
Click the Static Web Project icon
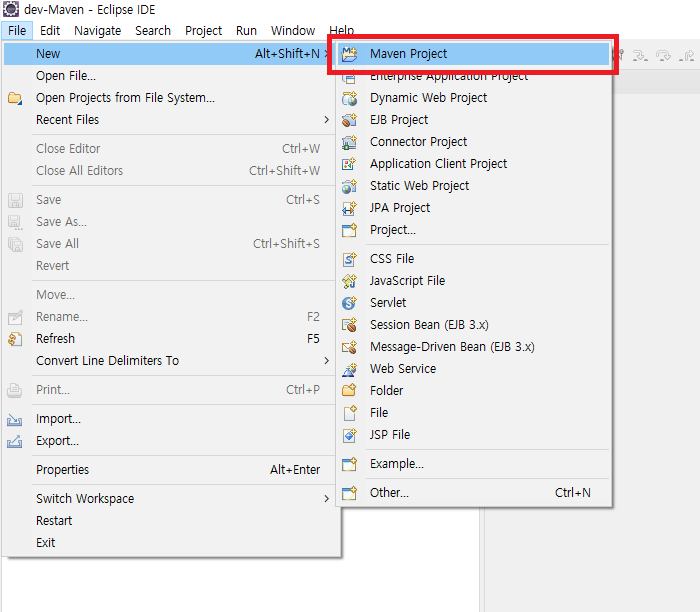pos(349,186)
